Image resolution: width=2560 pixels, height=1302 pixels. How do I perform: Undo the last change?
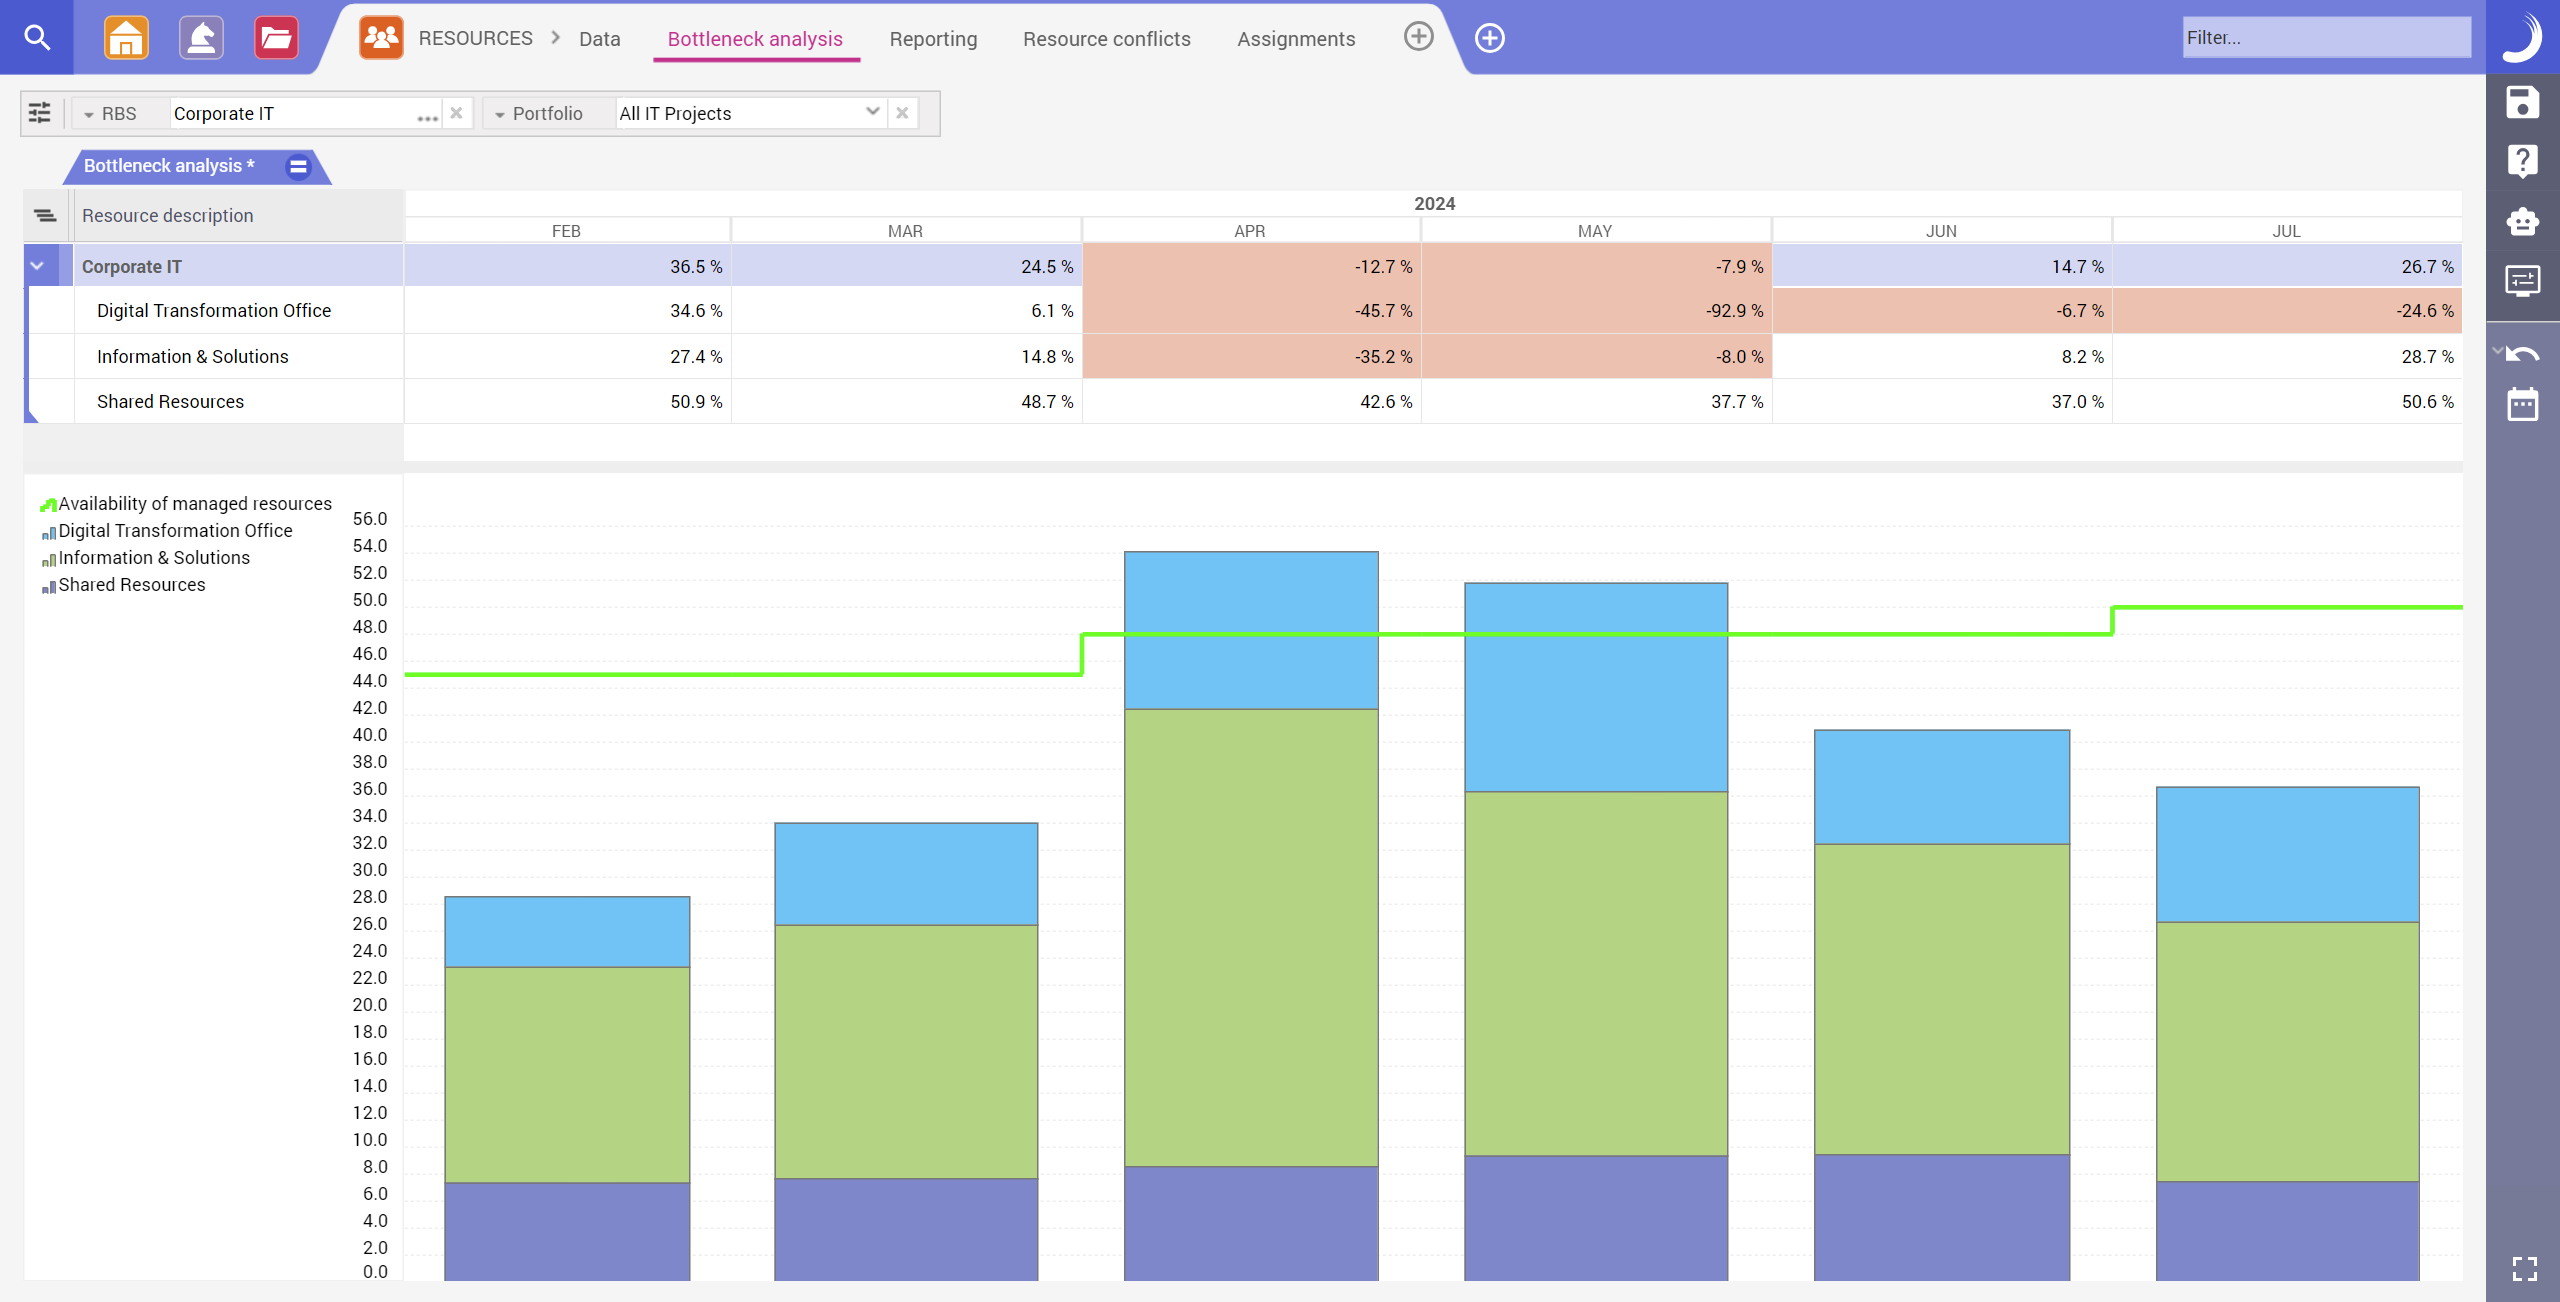pos(2524,353)
